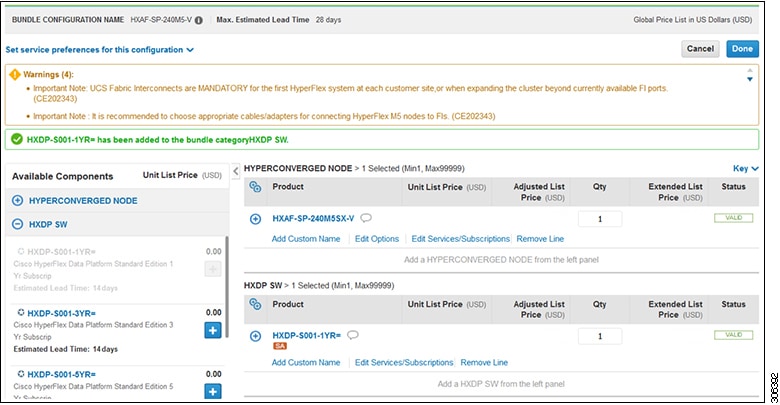Click the orange warning diamond icon
Viewport: 780px width, 405px height.
[x=15, y=75]
